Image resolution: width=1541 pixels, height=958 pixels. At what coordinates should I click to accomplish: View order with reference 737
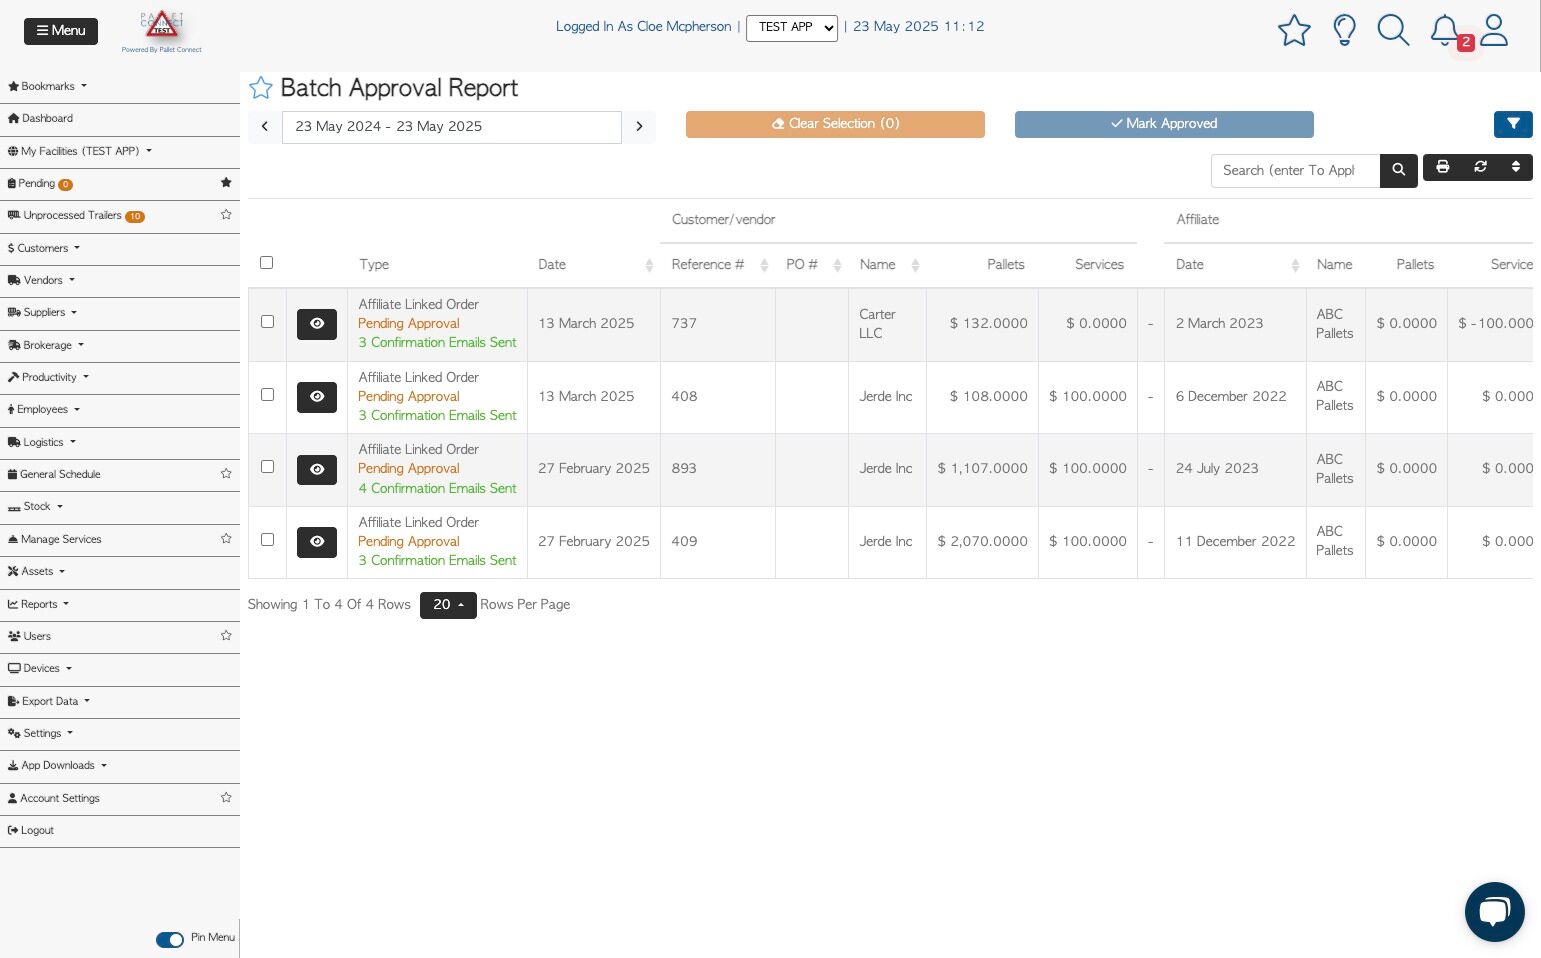click(x=317, y=324)
